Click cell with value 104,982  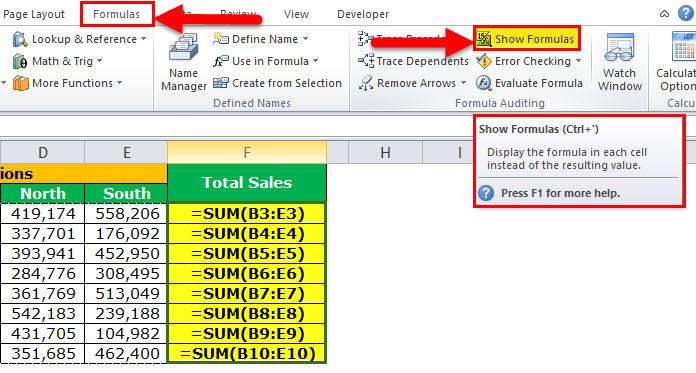[127, 333]
